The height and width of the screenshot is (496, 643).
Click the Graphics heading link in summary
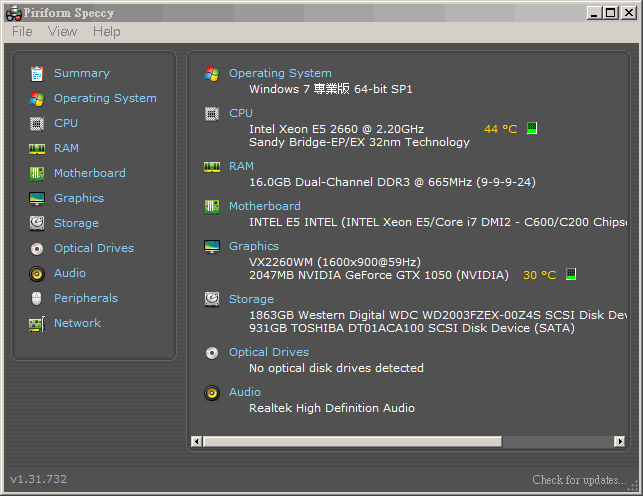pos(254,246)
